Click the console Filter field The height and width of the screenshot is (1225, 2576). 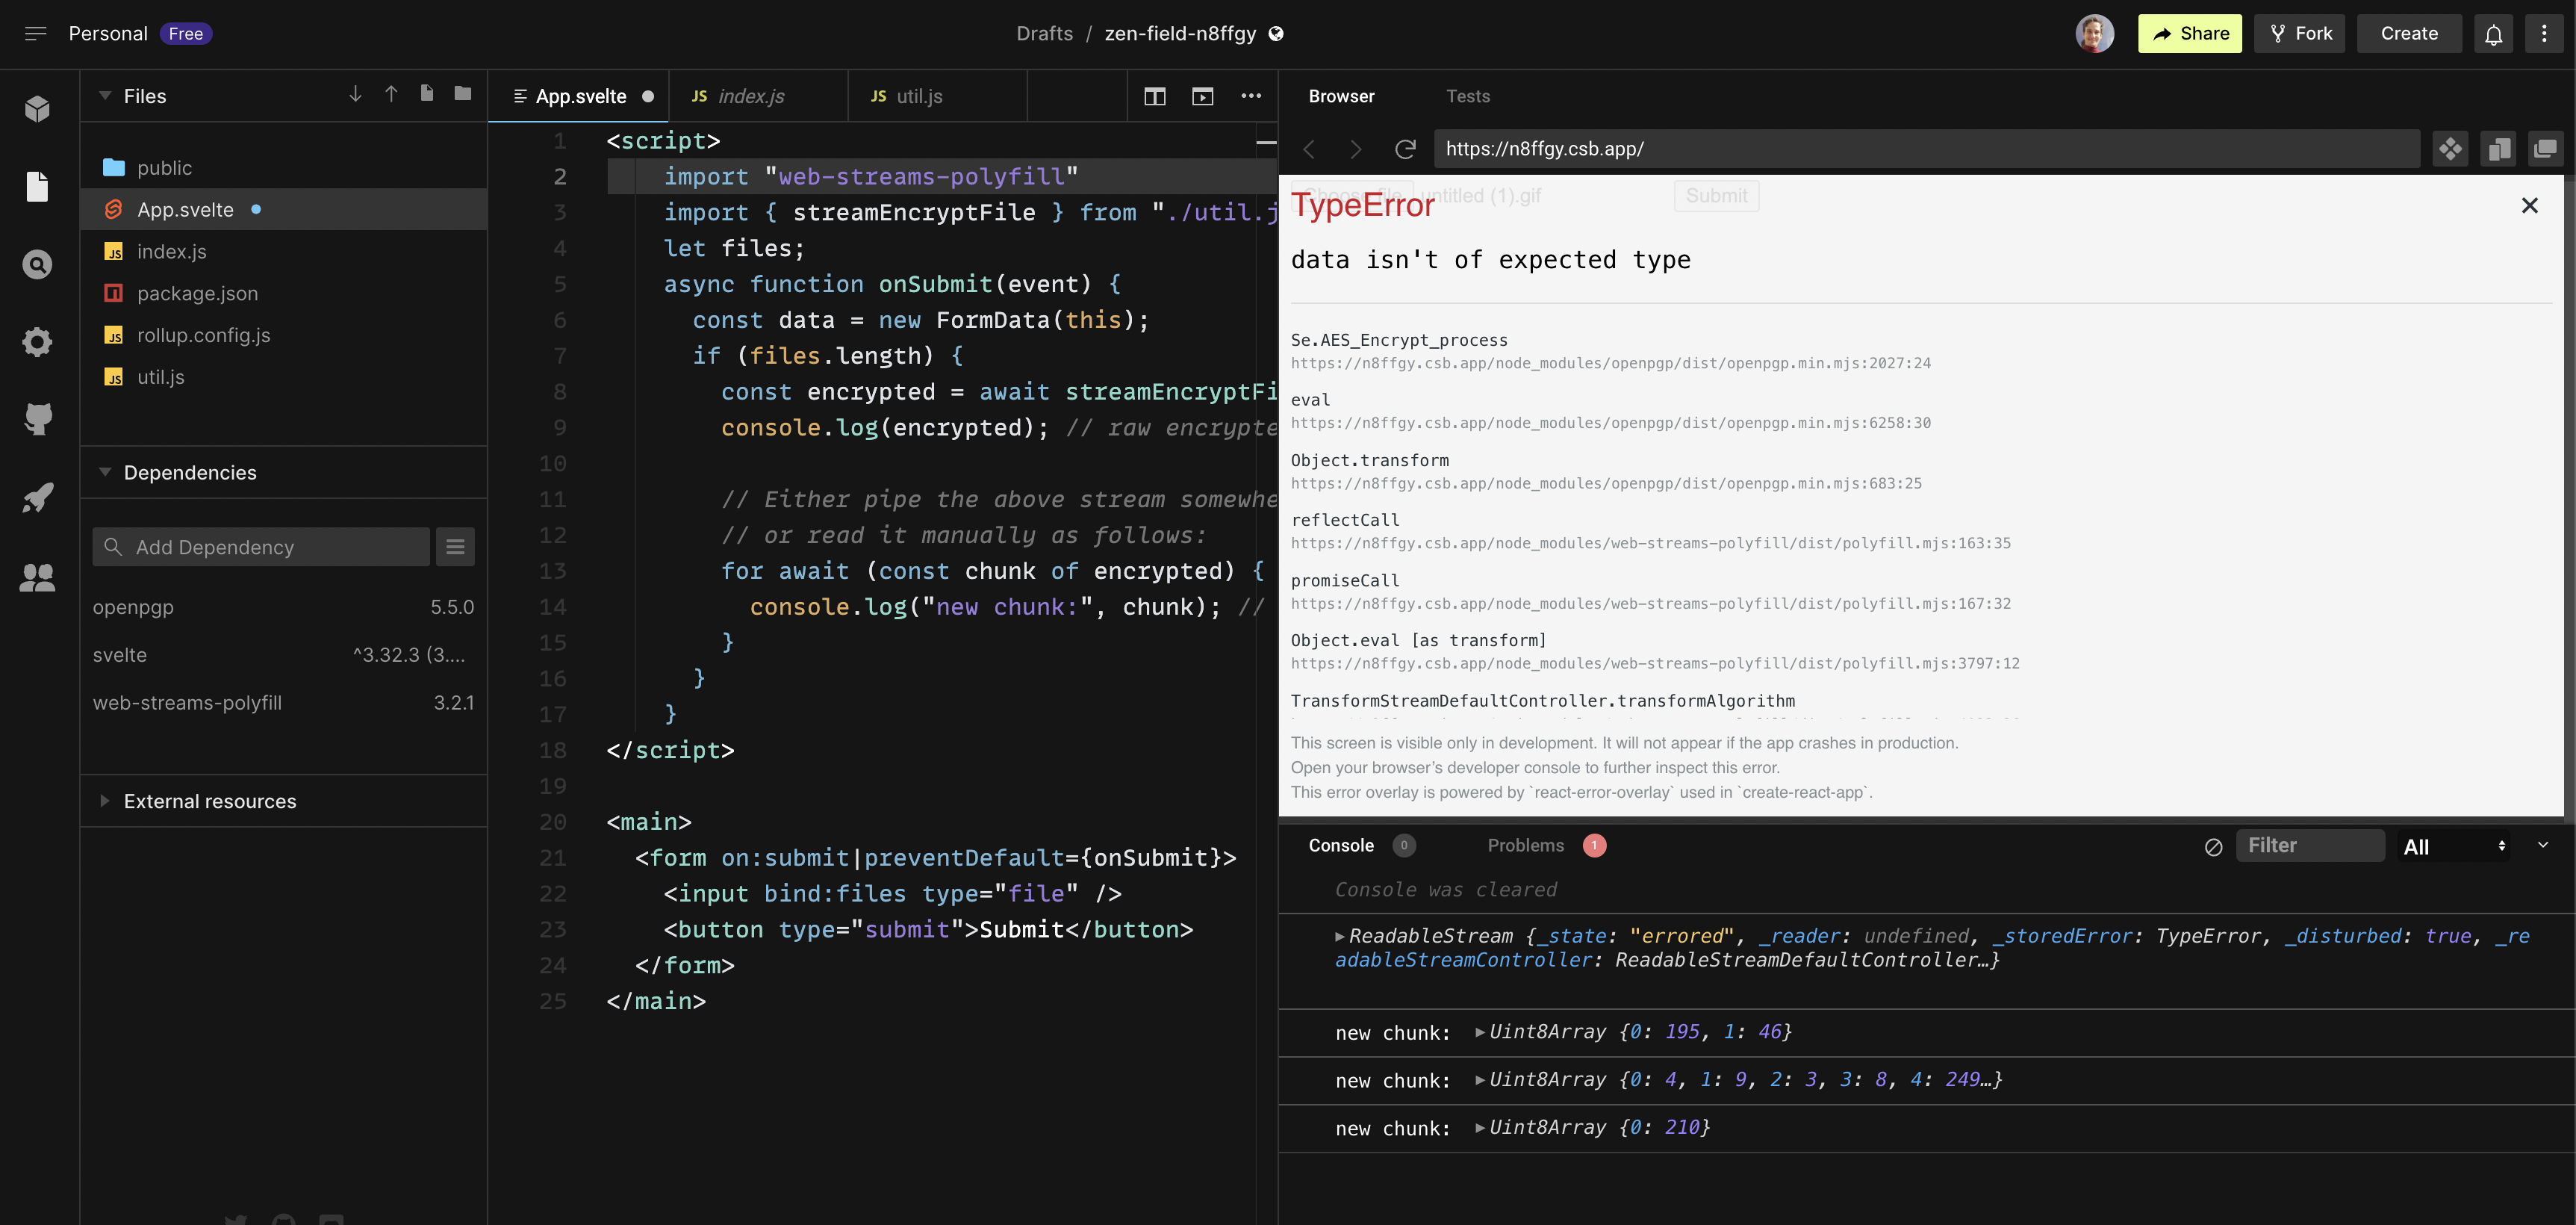coord(2310,846)
